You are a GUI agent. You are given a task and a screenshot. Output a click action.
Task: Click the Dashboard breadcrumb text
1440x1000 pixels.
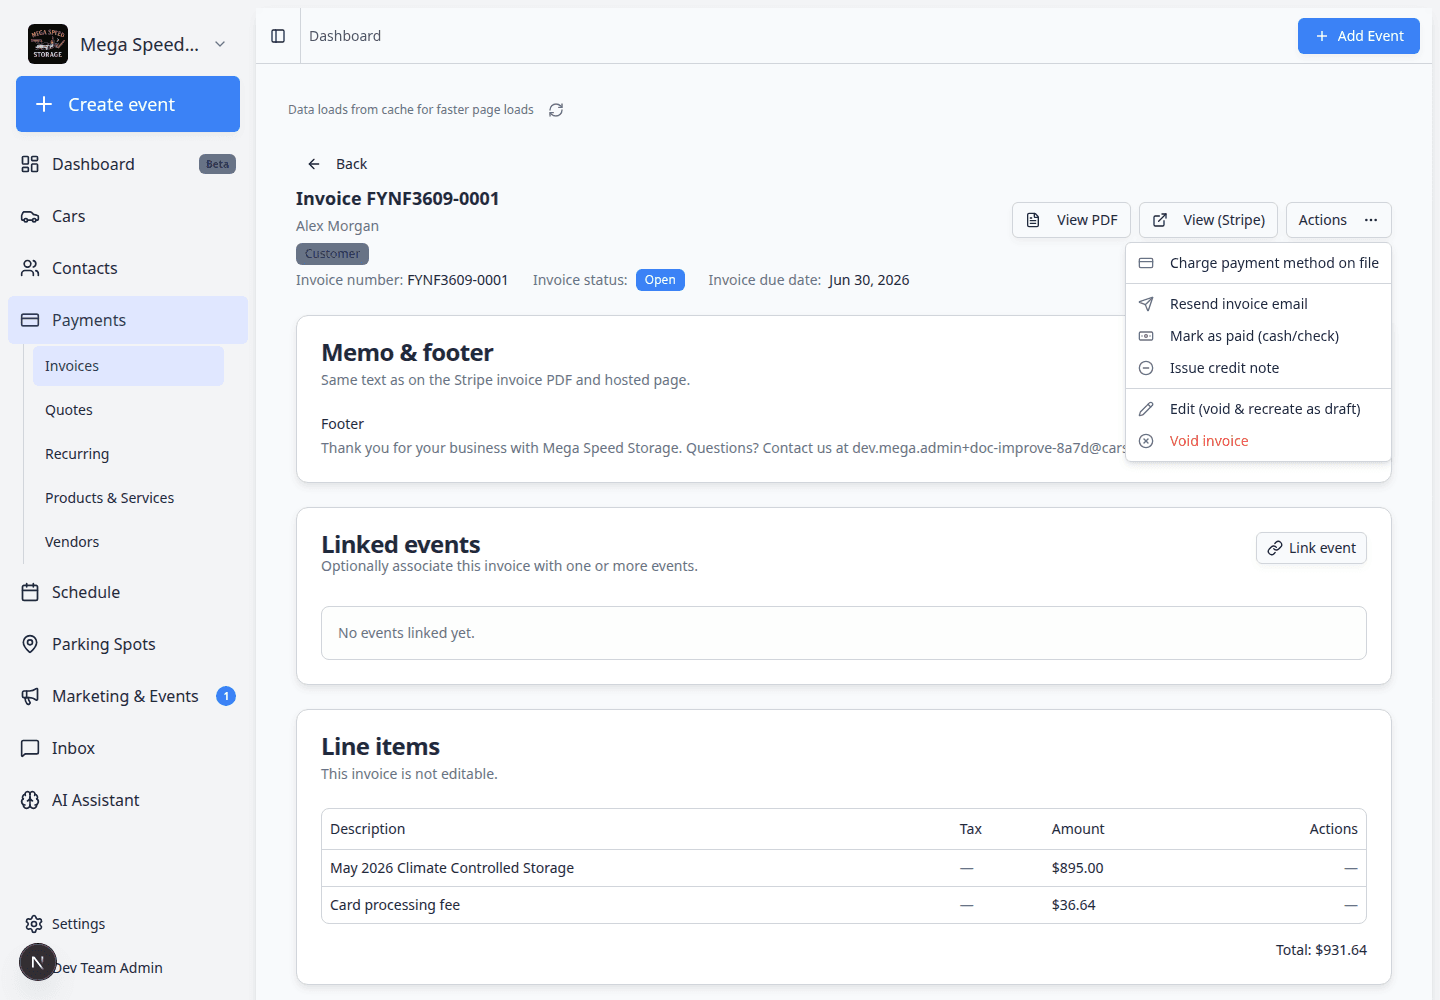click(345, 36)
